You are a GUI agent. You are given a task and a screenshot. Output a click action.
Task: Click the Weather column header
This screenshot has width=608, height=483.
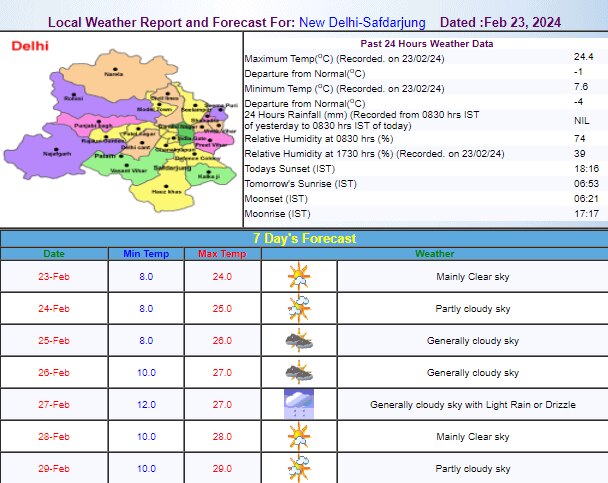tap(434, 254)
